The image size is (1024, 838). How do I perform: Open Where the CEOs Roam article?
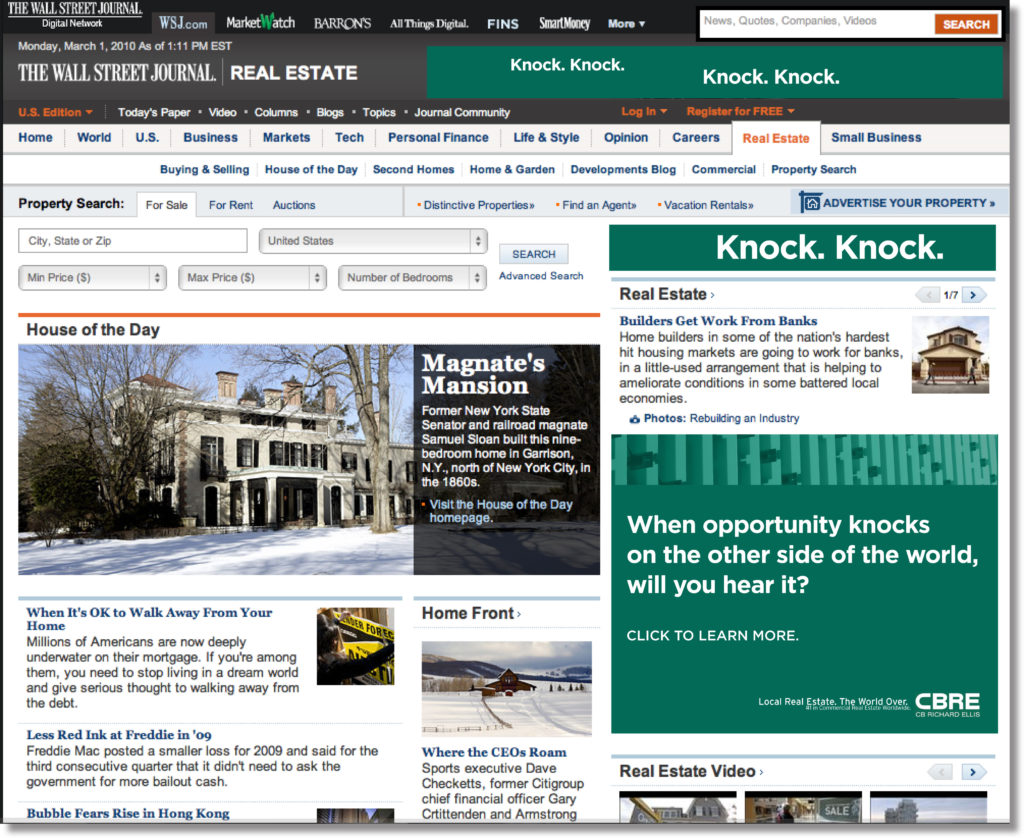point(494,752)
